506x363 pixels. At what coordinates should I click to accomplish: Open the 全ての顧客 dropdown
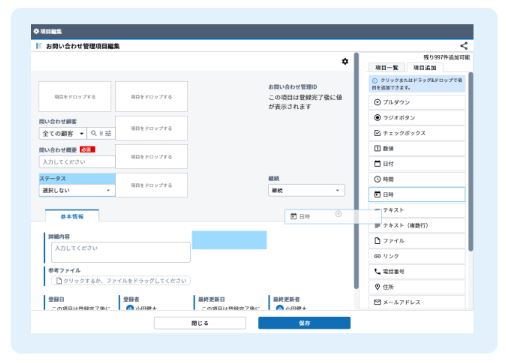click(x=63, y=133)
